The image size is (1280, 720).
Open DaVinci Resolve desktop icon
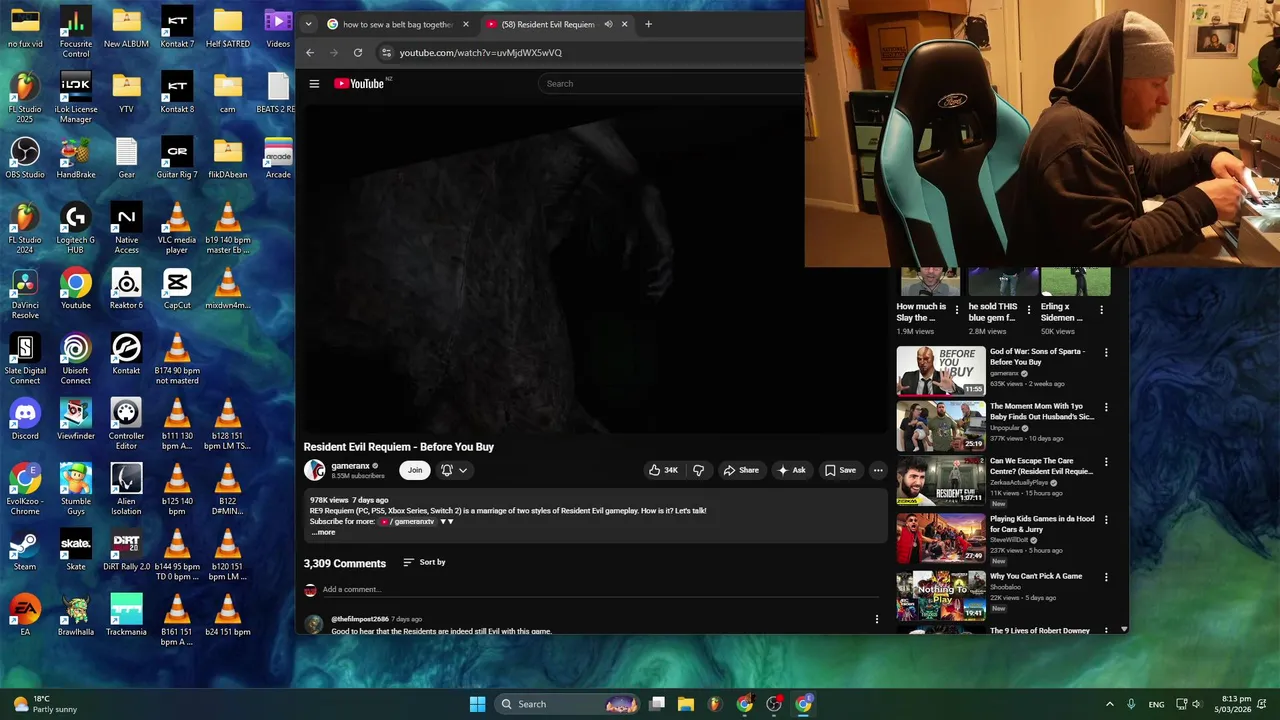coord(25,294)
